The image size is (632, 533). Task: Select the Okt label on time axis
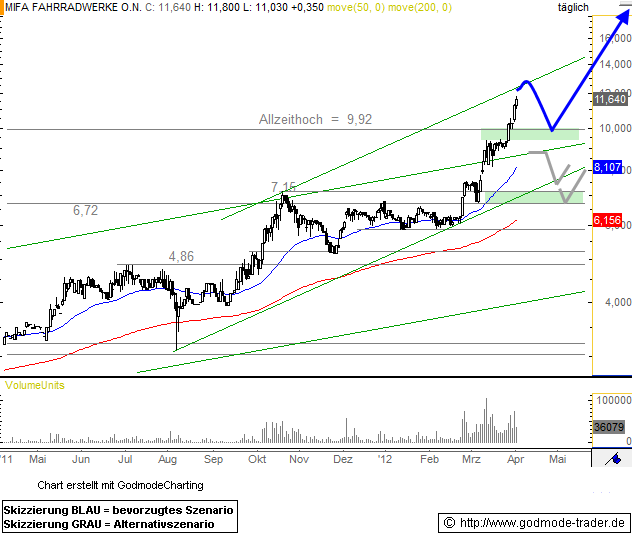(257, 459)
